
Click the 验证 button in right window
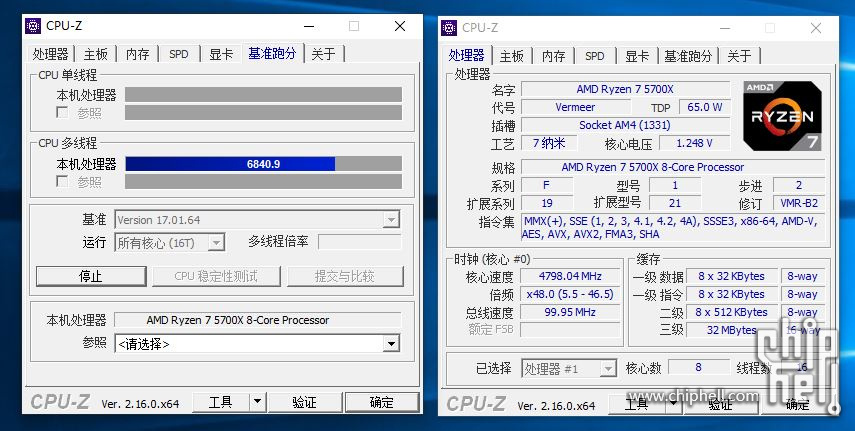coord(720,404)
